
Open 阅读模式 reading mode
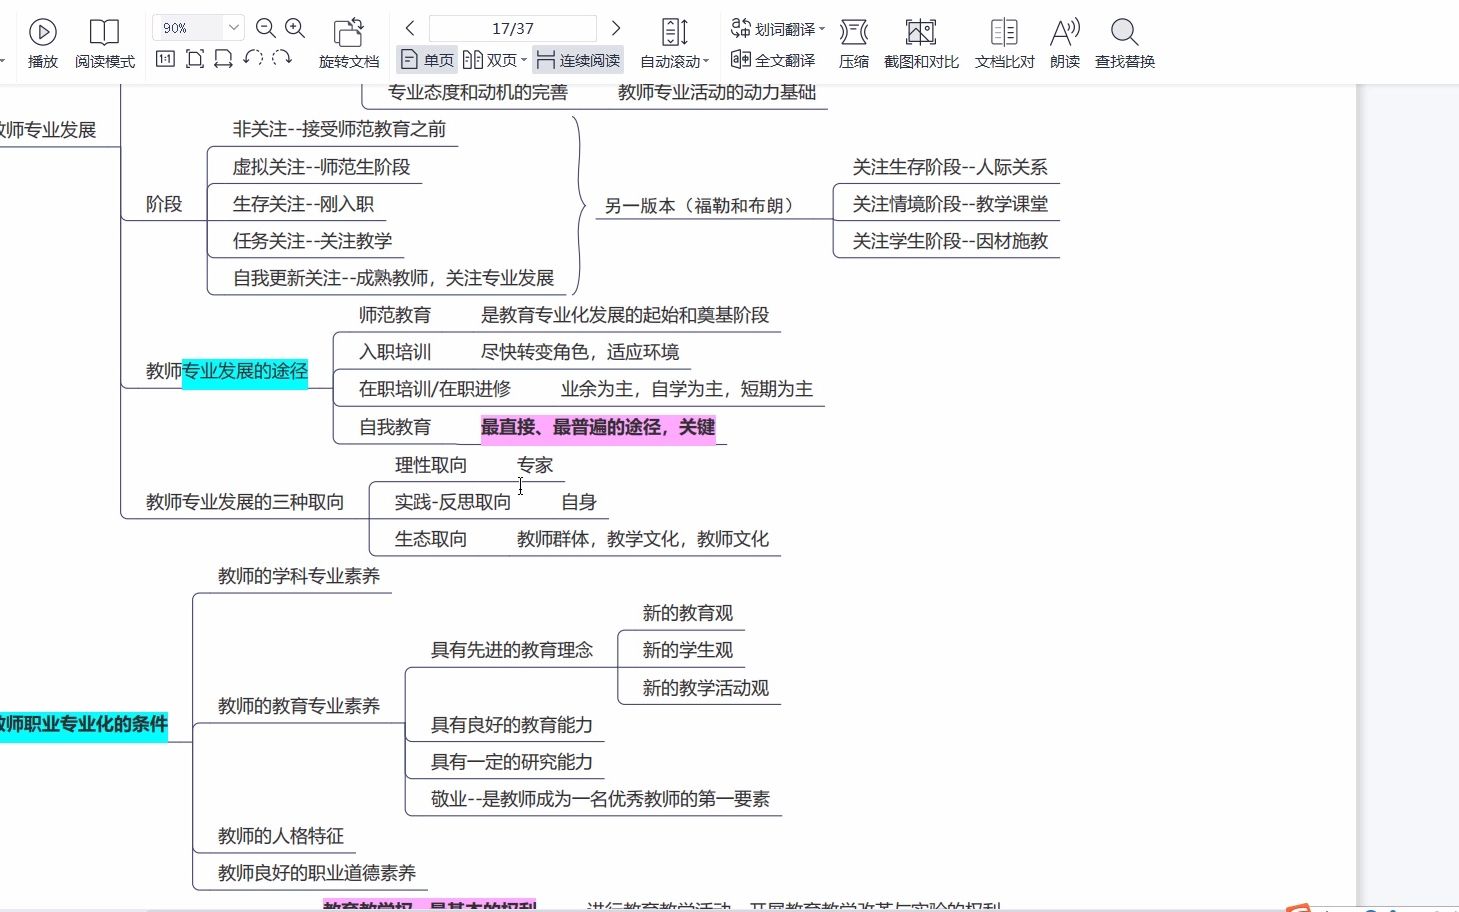coord(104,45)
